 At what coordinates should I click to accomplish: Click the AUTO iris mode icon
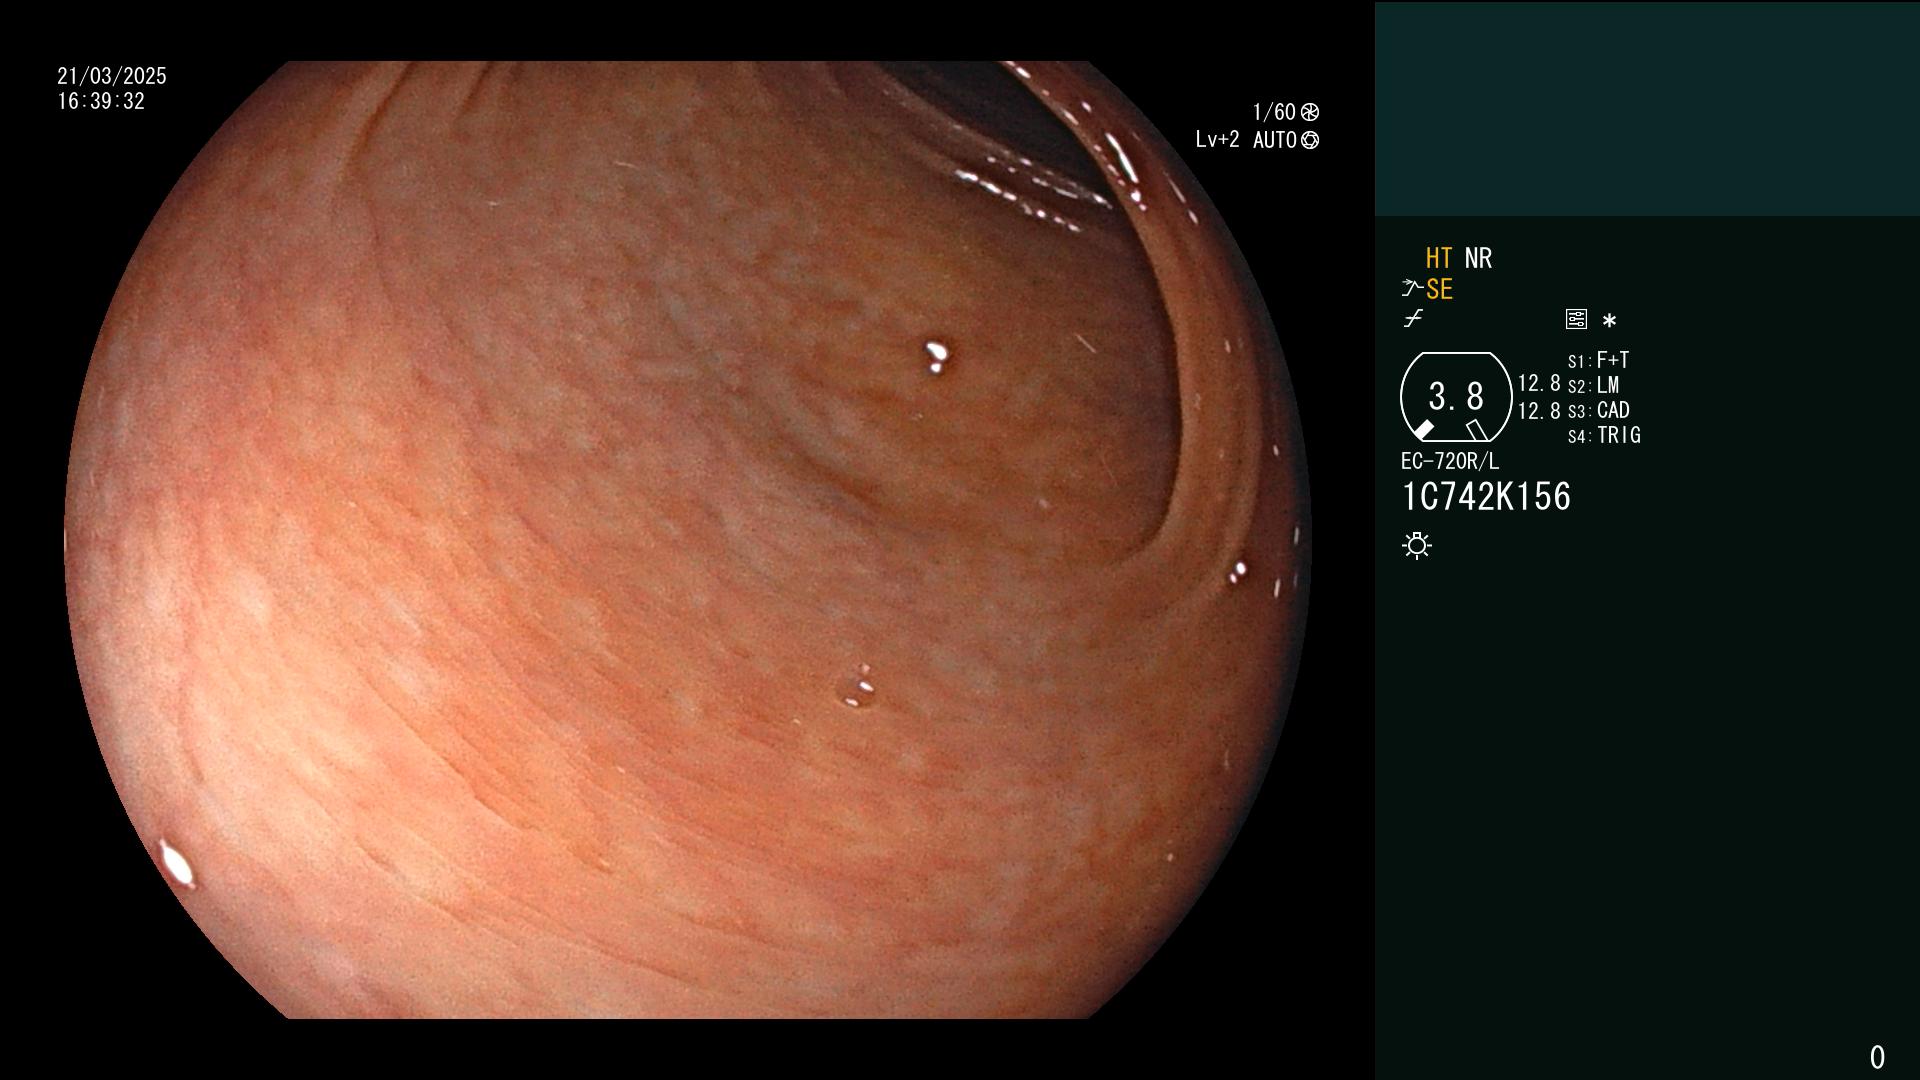click(1310, 140)
